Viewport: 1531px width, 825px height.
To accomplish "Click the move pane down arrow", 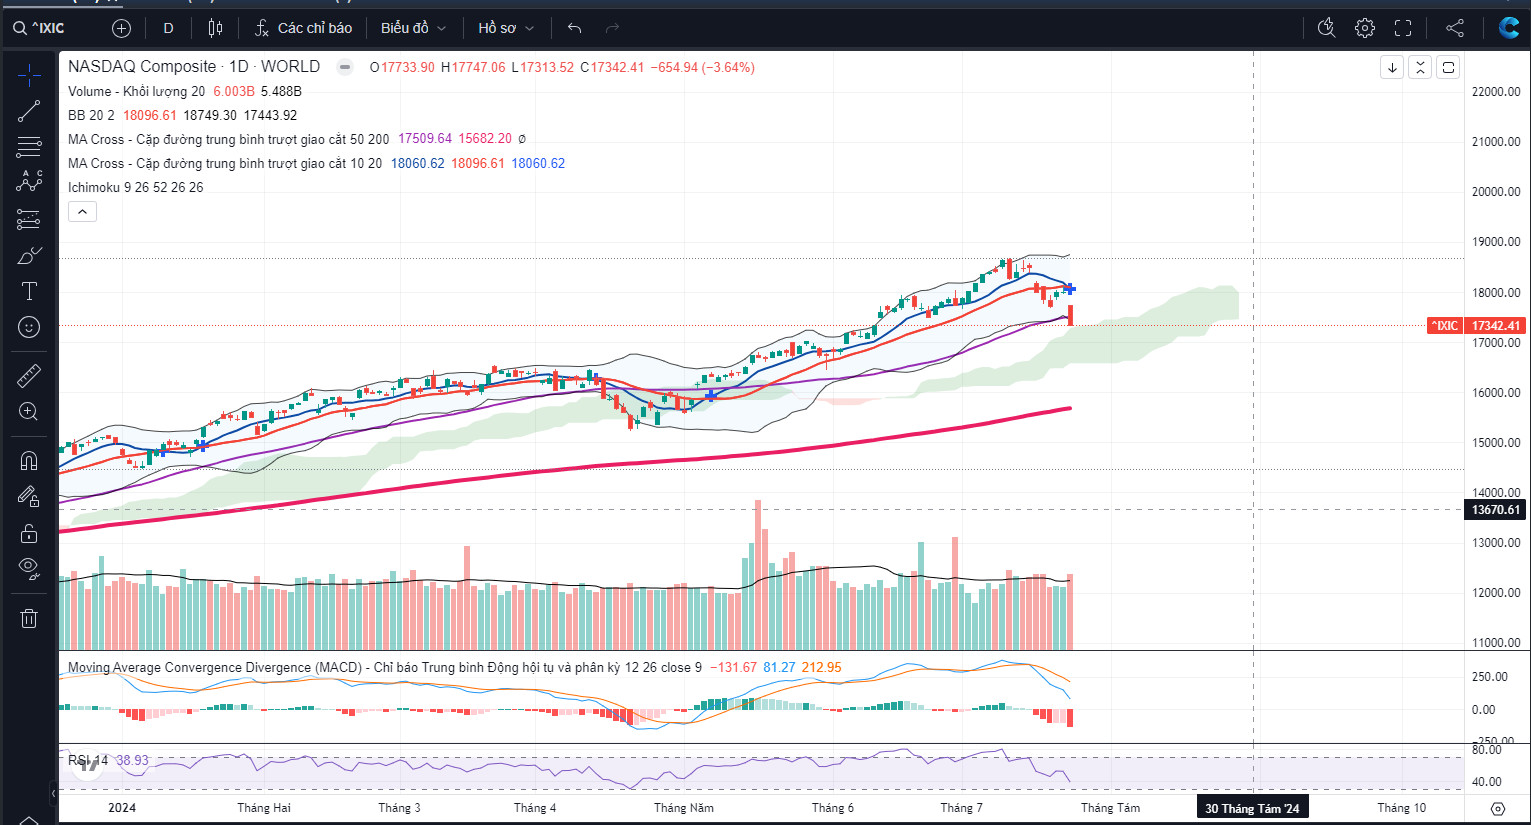I will coord(1392,67).
